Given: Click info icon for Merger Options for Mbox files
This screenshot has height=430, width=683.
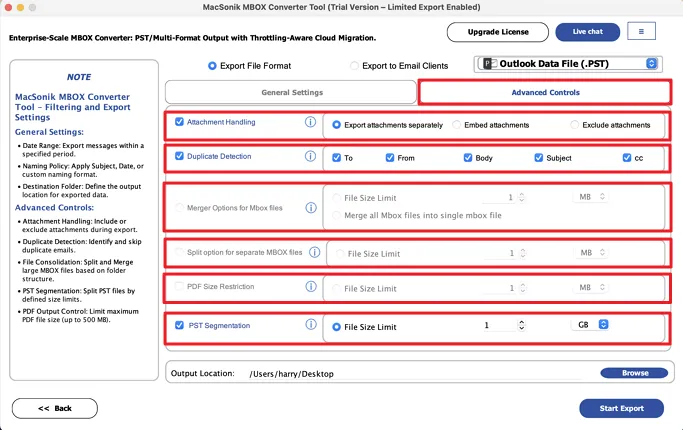Looking at the screenshot, I should (311, 208).
